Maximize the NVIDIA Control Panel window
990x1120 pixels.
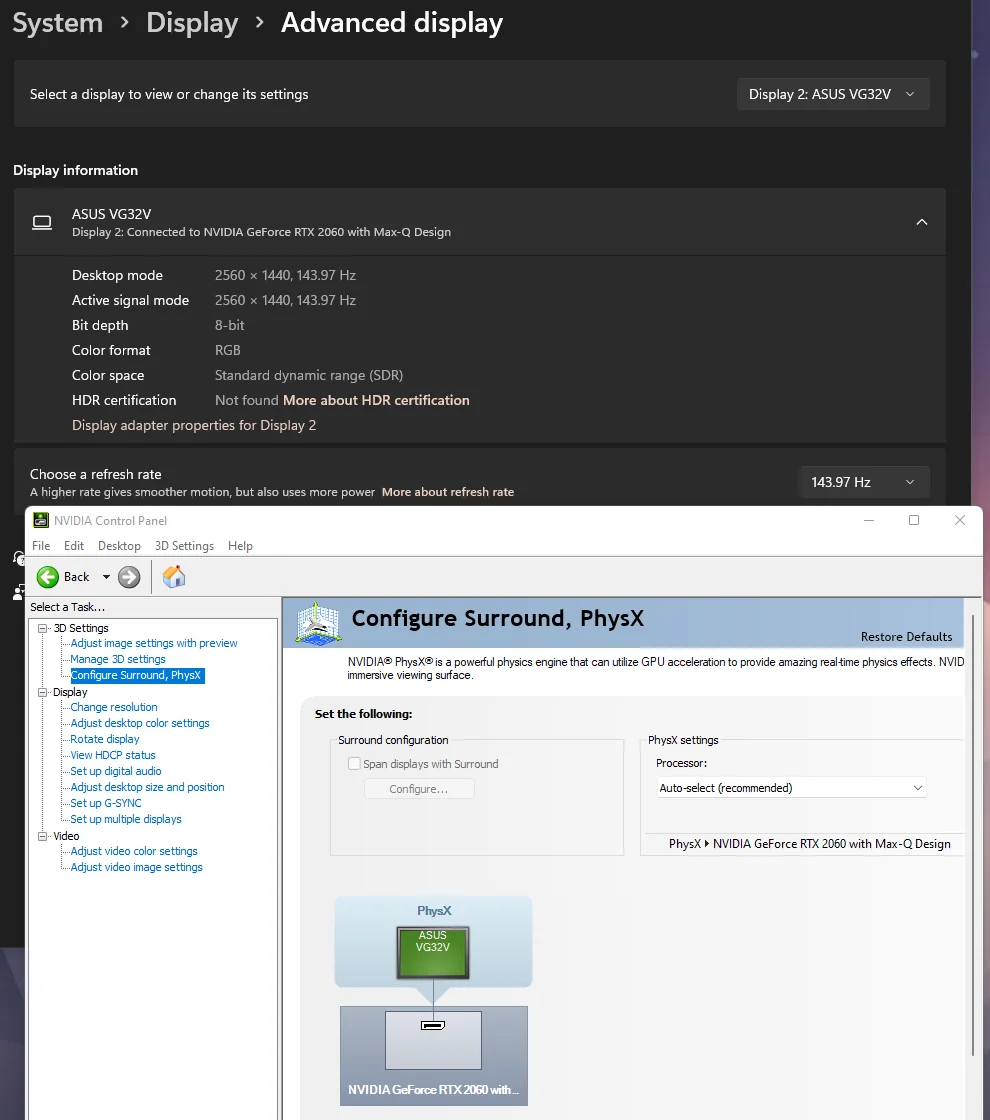pos(914,520)
